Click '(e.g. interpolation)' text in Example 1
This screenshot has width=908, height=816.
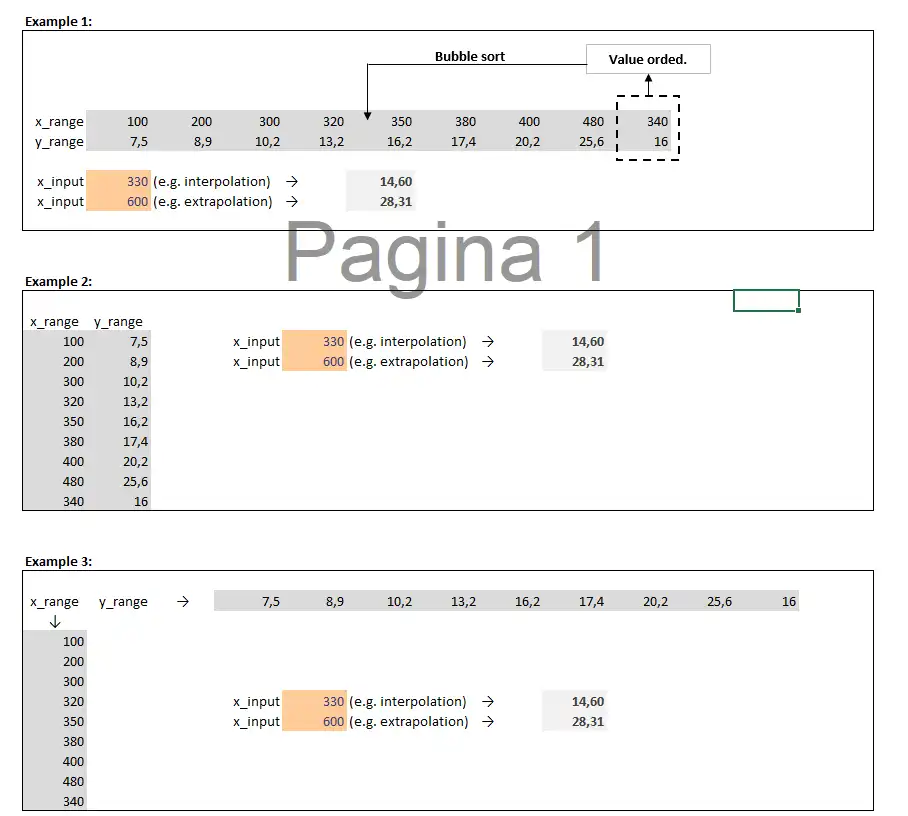click(212, 181)
